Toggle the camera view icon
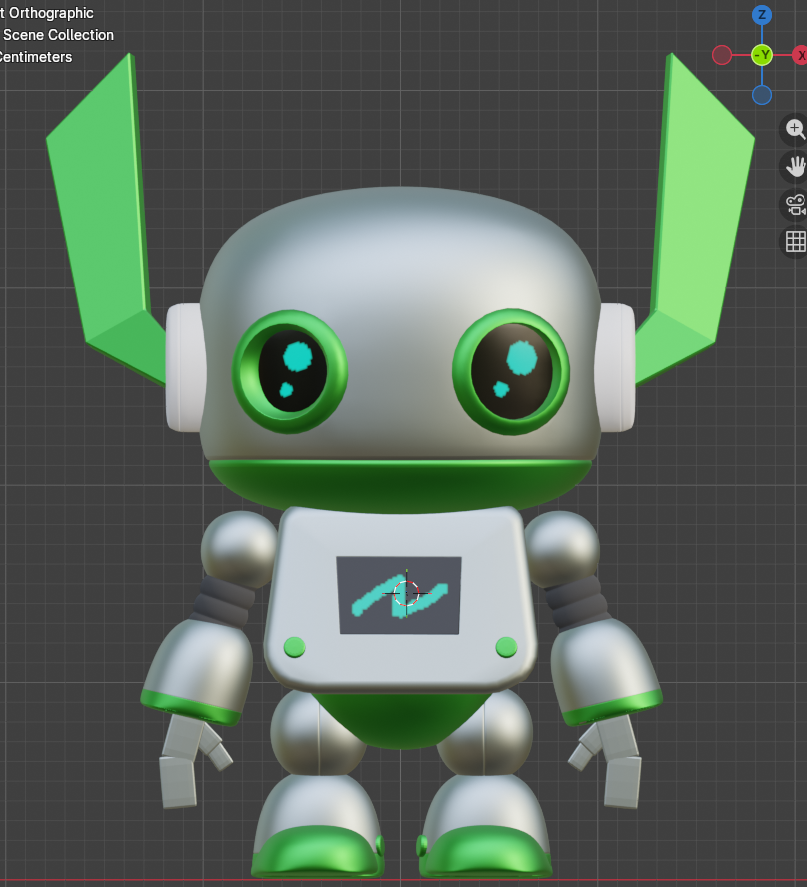The height and width of the screenshot is (887, 807). click(795, 205)
